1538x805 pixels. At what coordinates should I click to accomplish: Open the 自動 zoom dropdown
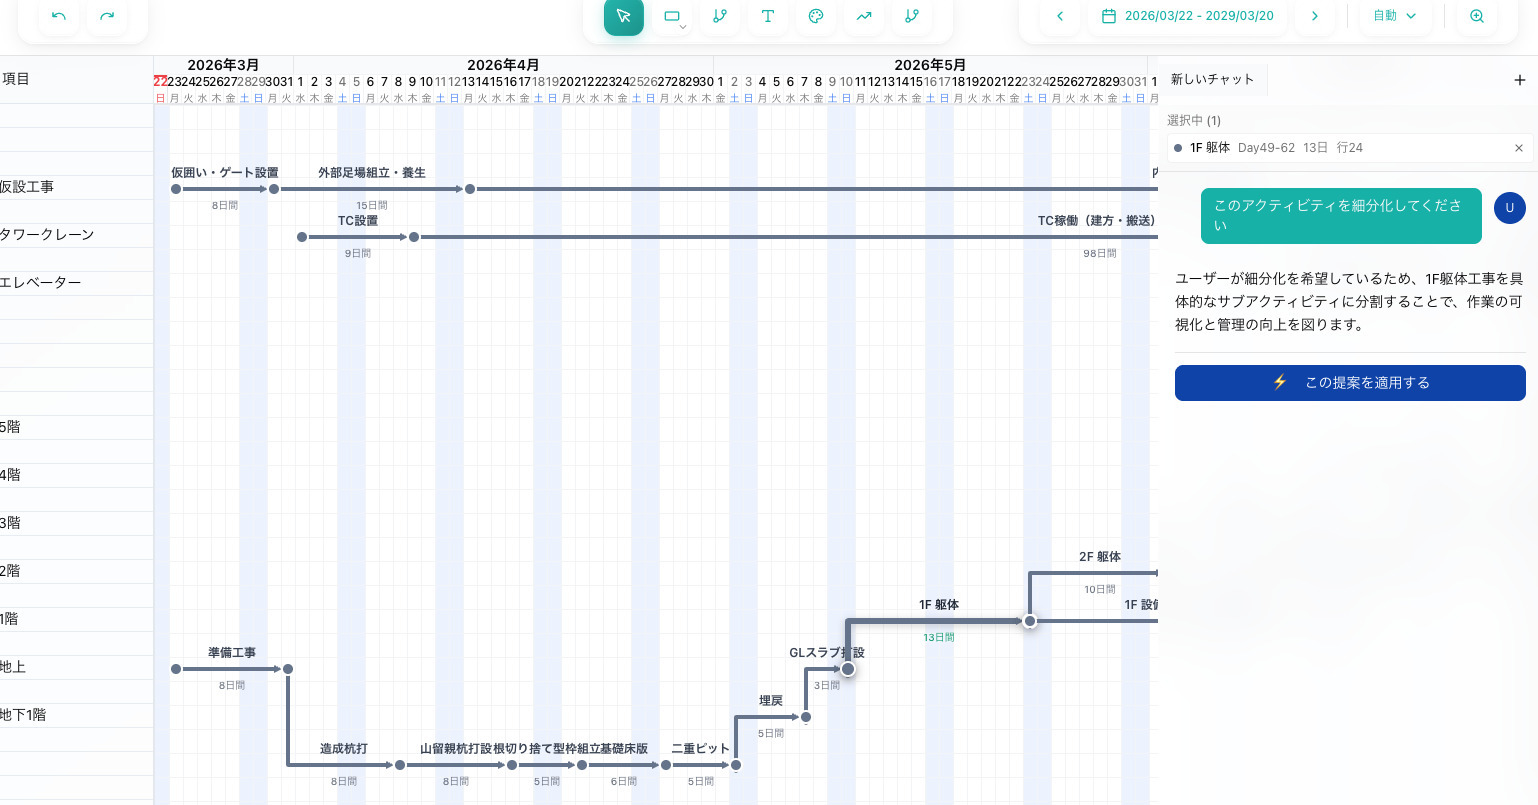(1395, 16)
